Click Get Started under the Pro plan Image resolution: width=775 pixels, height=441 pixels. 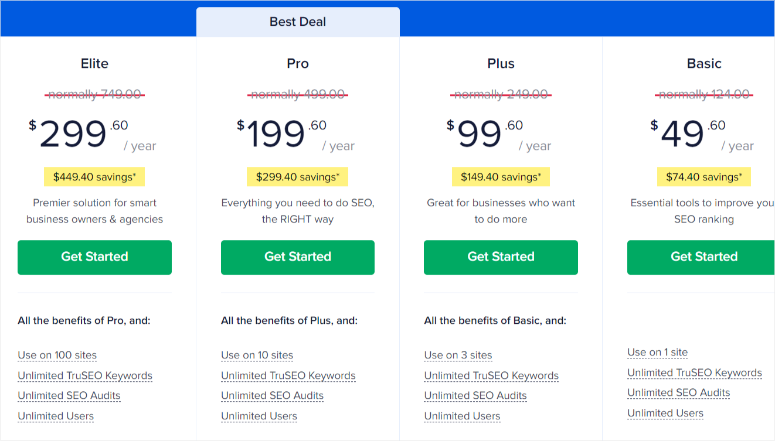[298, 257]
